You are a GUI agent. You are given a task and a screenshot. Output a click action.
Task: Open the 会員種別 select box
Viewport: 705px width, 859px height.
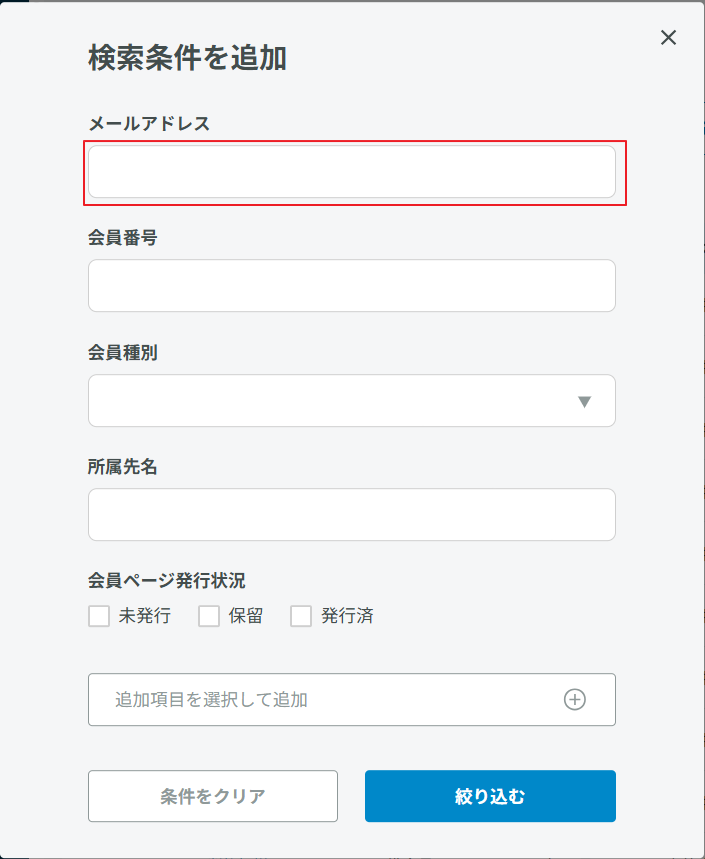click(352, 400)
